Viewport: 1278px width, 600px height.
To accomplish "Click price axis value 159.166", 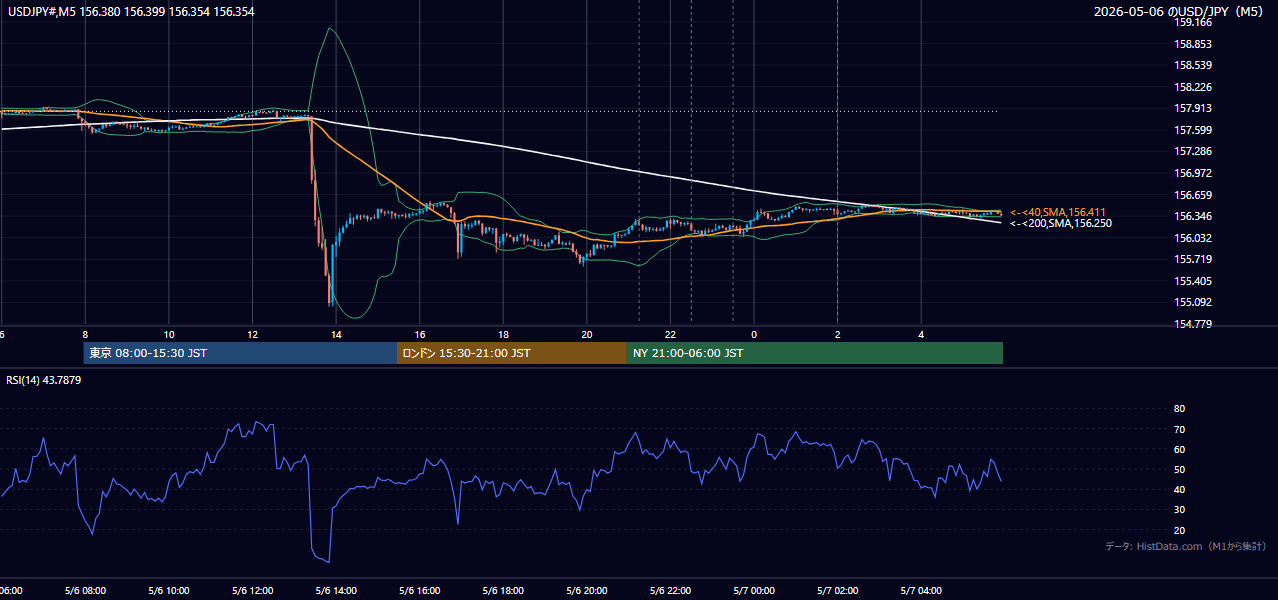I will pyautogui.click(x=1194, y=22).
